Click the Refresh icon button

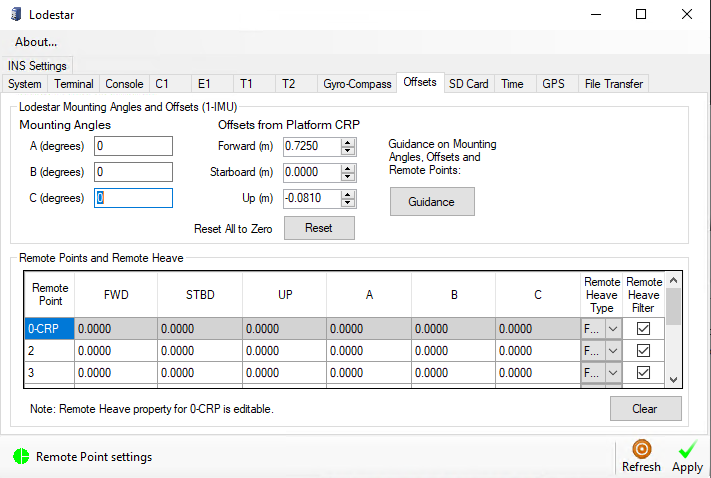[641, 449]
